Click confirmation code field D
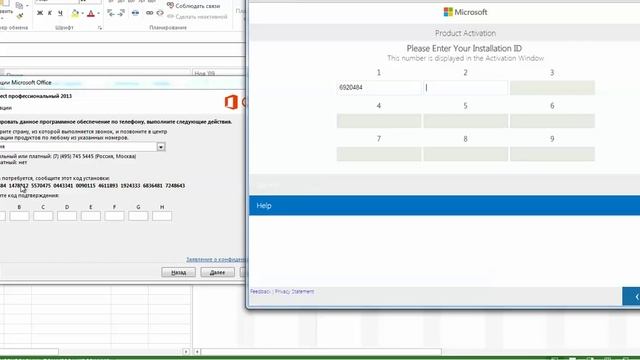 pos(67,216)
